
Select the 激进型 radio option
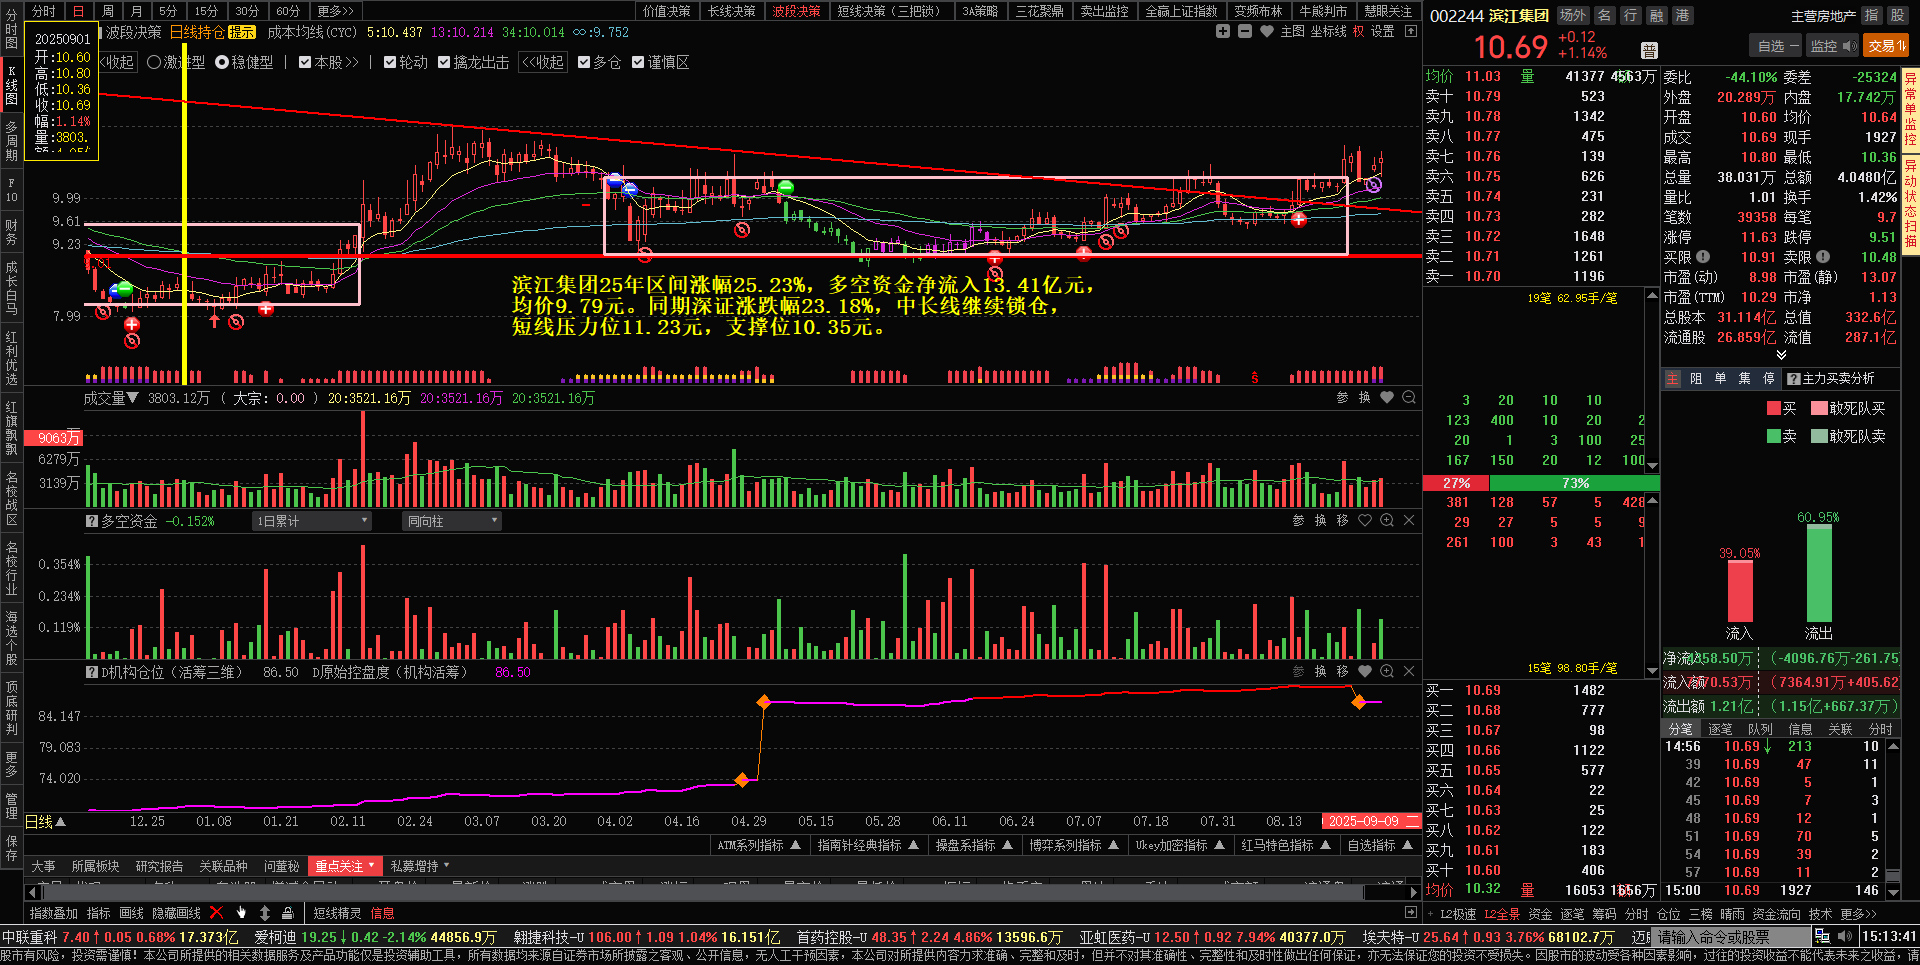[154, 62]
